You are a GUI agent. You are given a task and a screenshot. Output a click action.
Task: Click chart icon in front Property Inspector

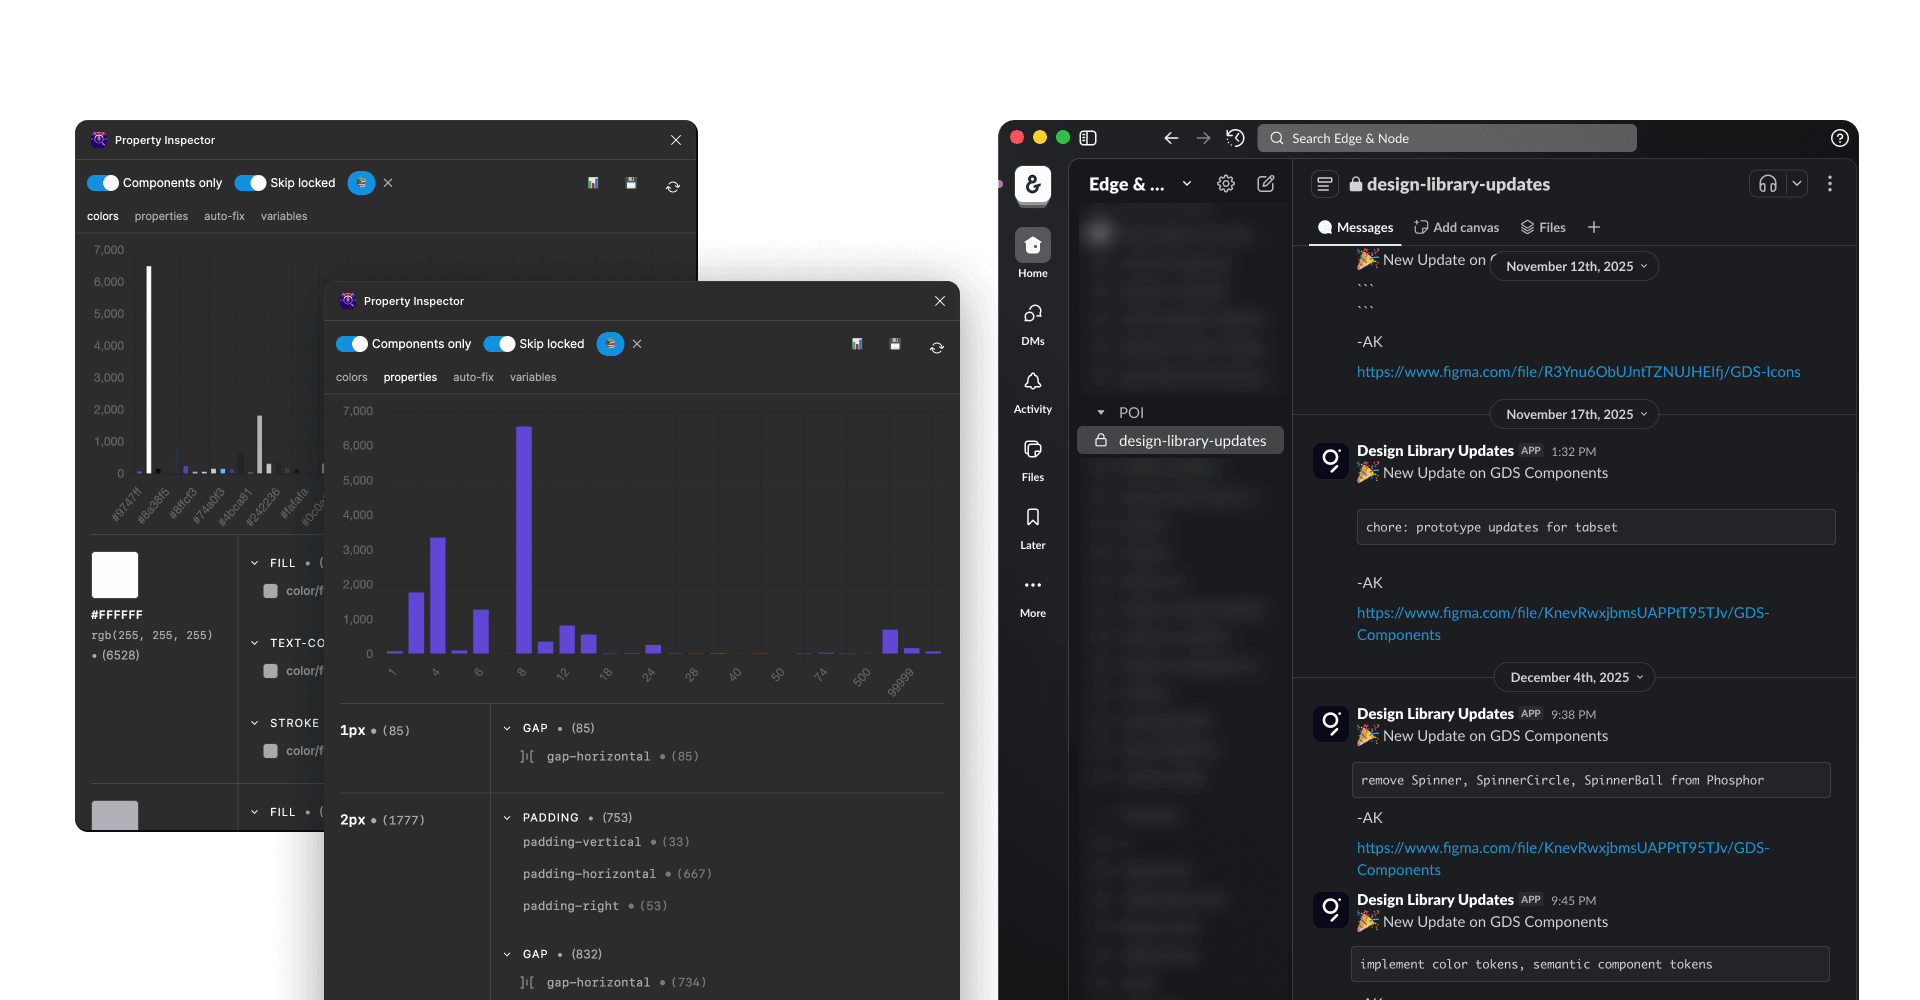857,344
